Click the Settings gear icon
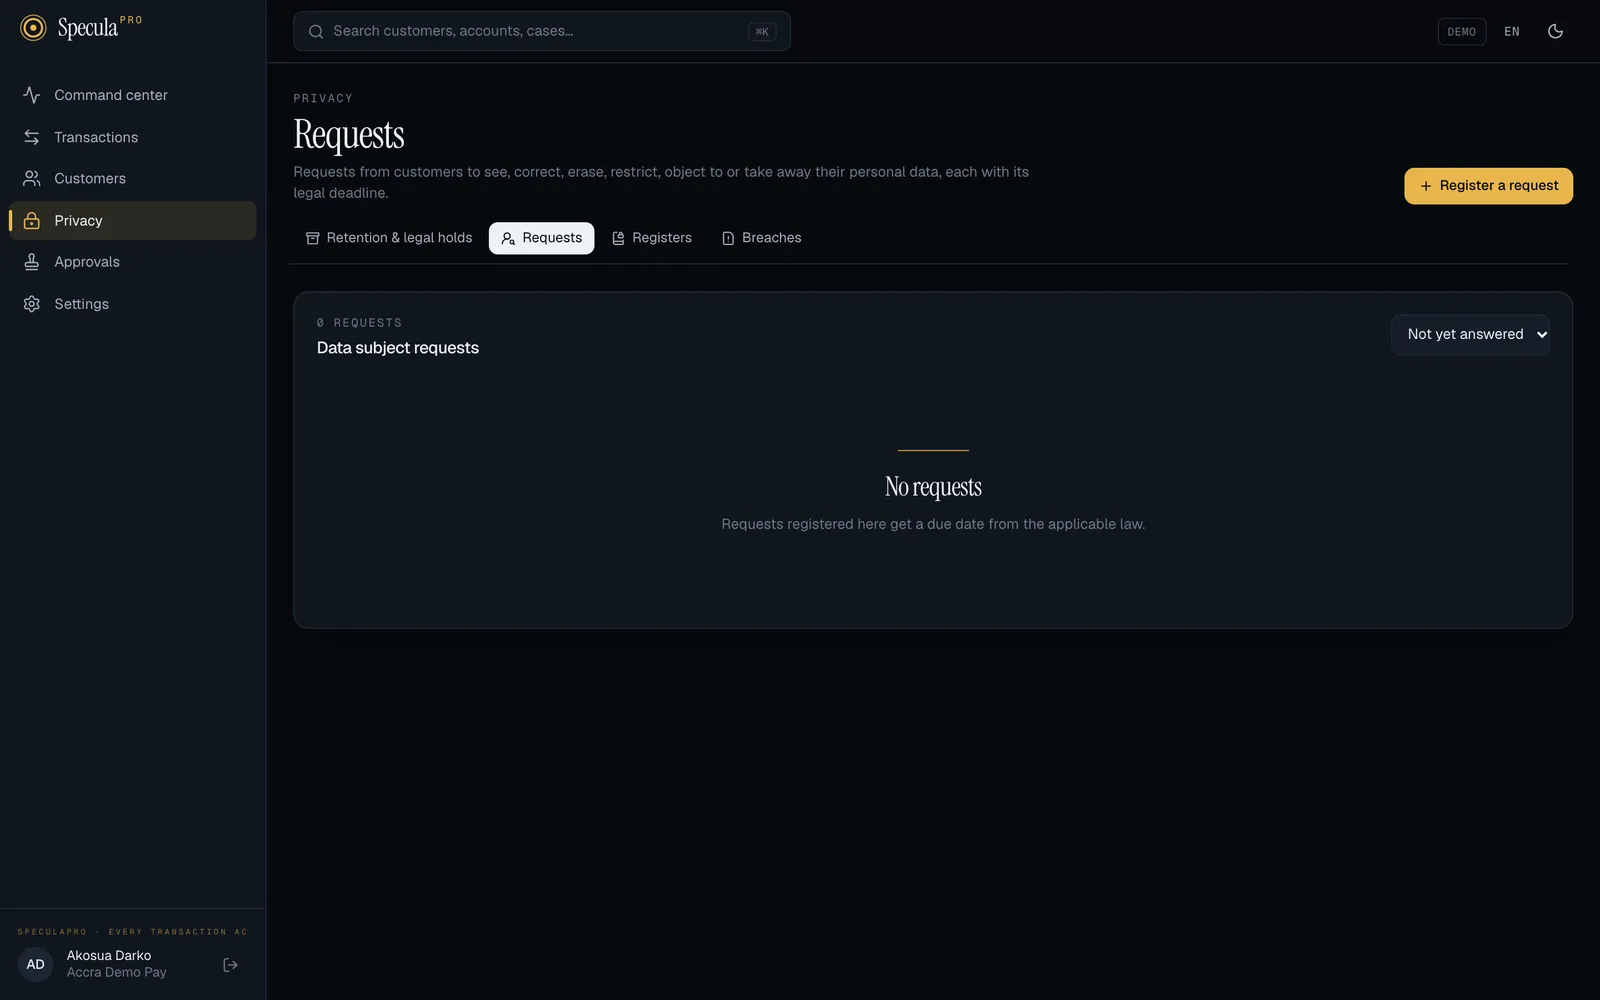Screen dimensions: 1600x1000 (32, 304)
